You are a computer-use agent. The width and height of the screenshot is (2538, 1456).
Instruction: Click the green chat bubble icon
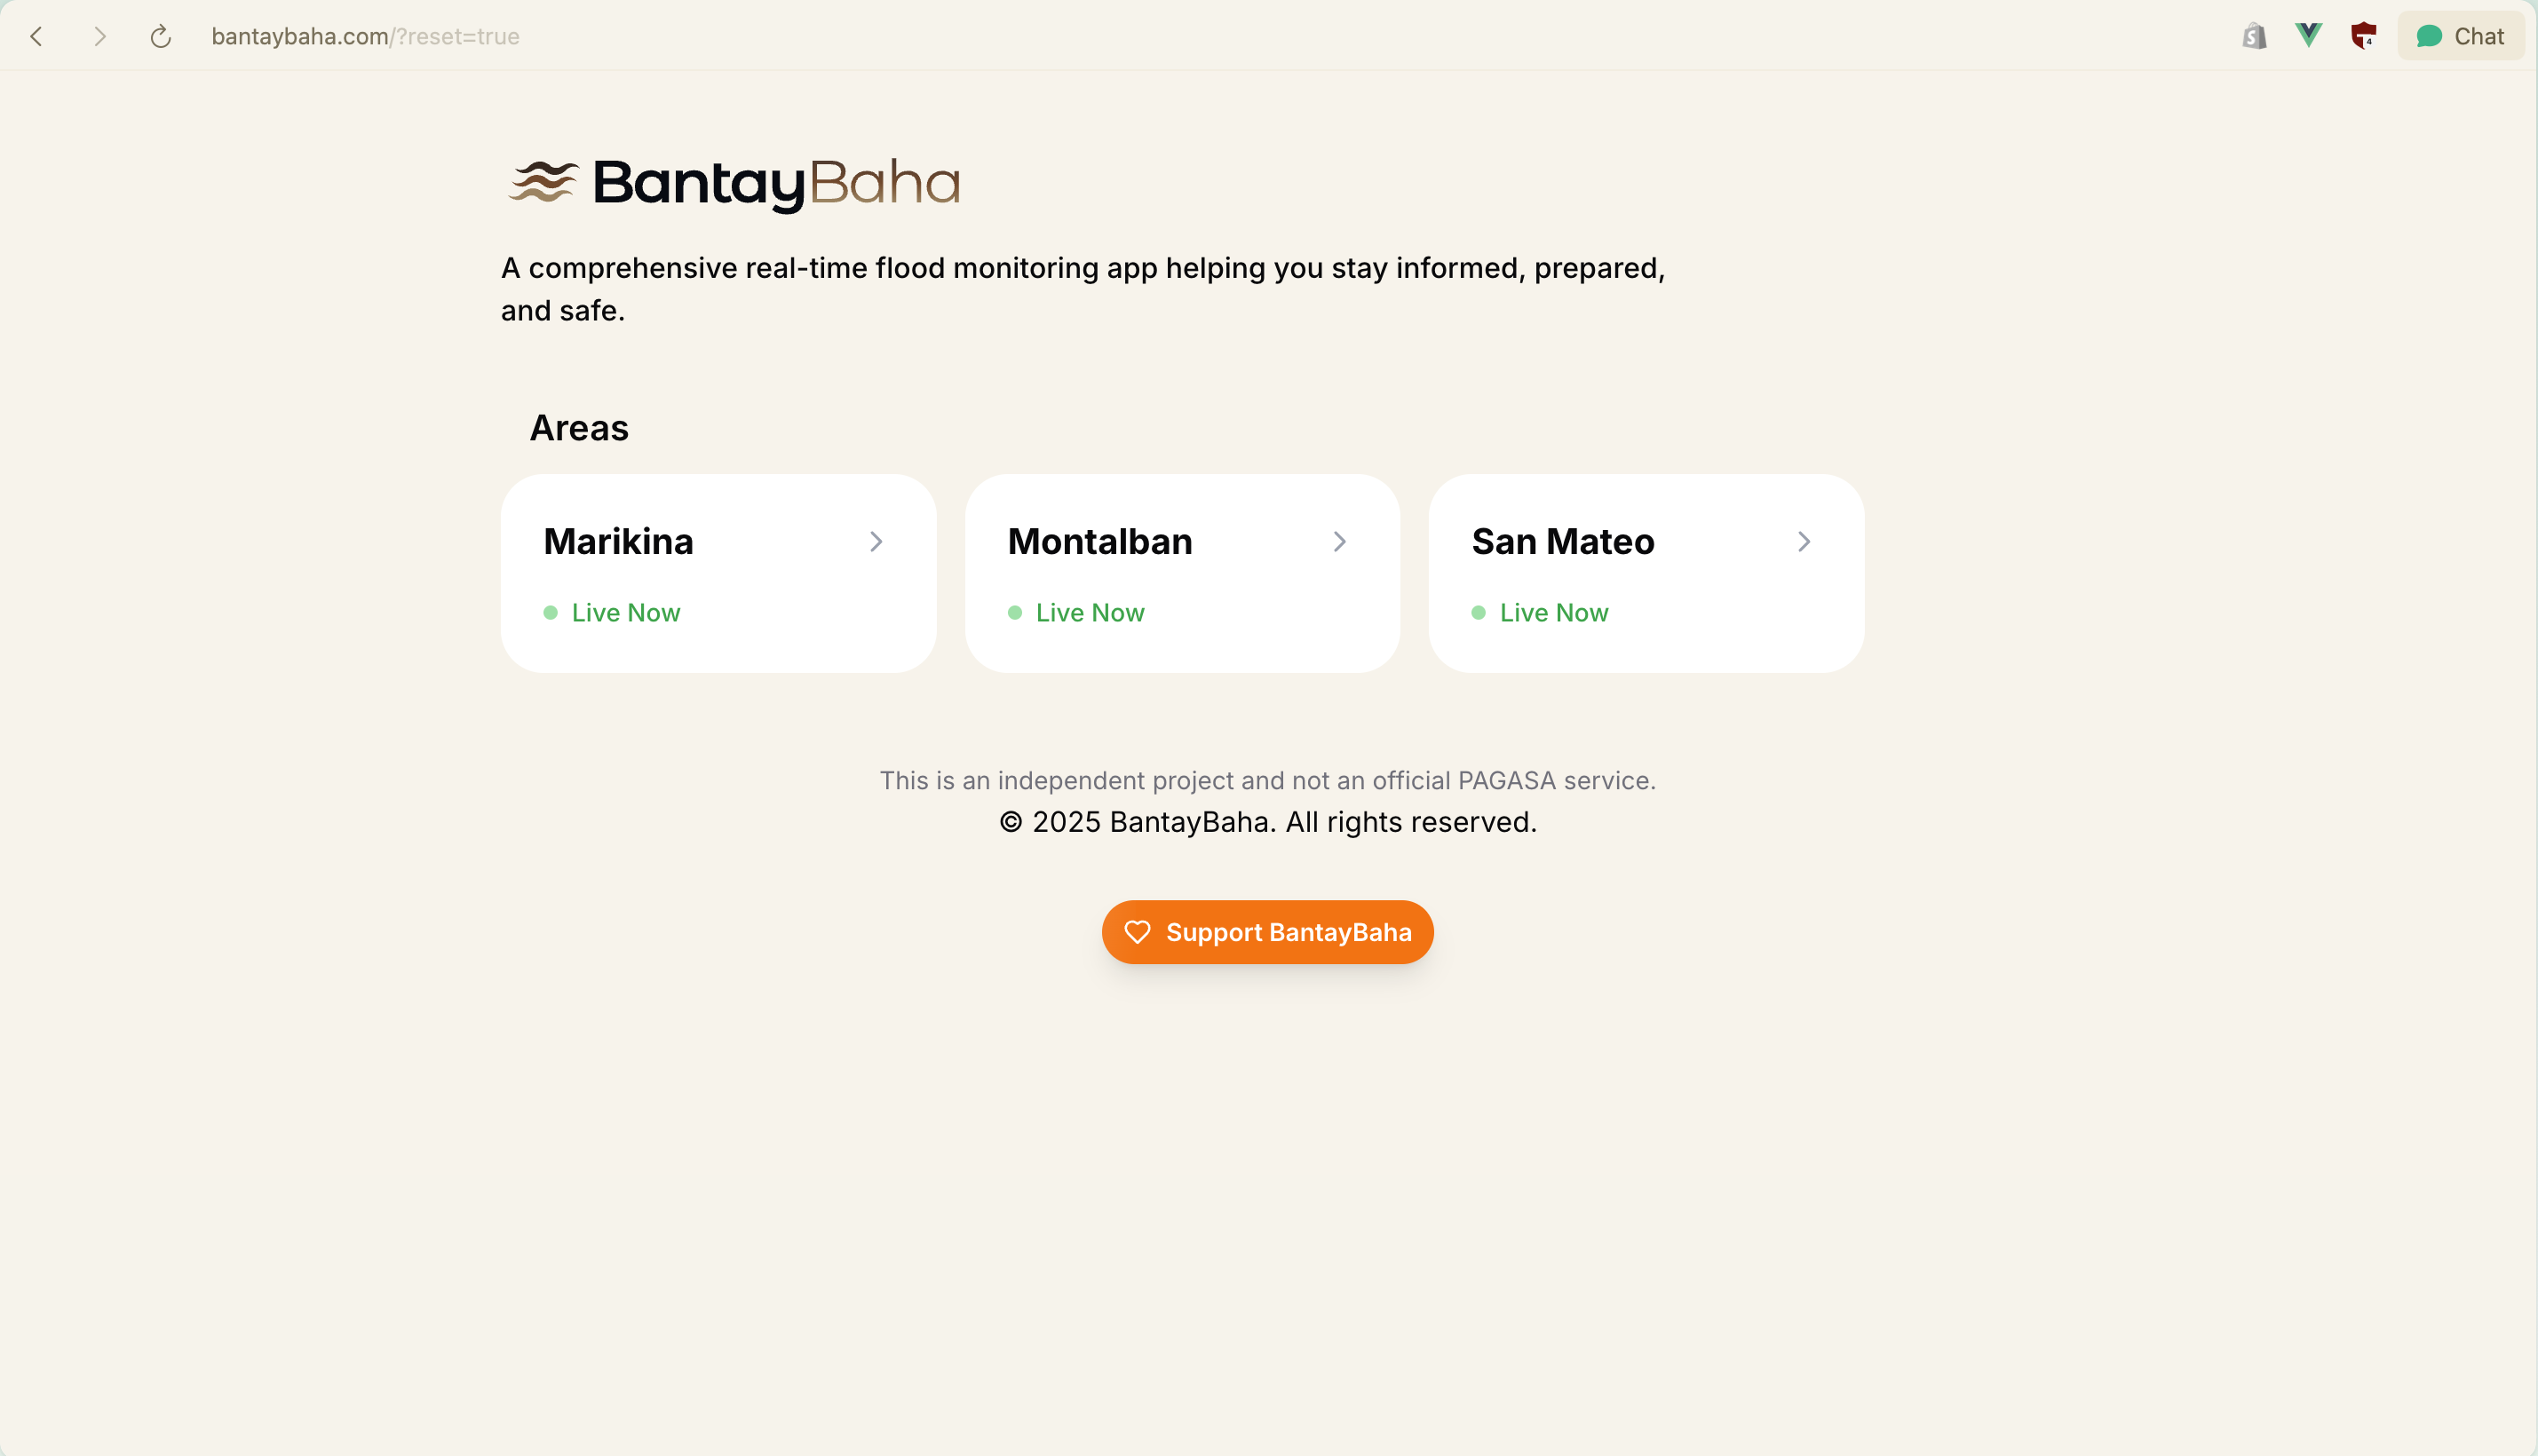(x=2427, y=35)
